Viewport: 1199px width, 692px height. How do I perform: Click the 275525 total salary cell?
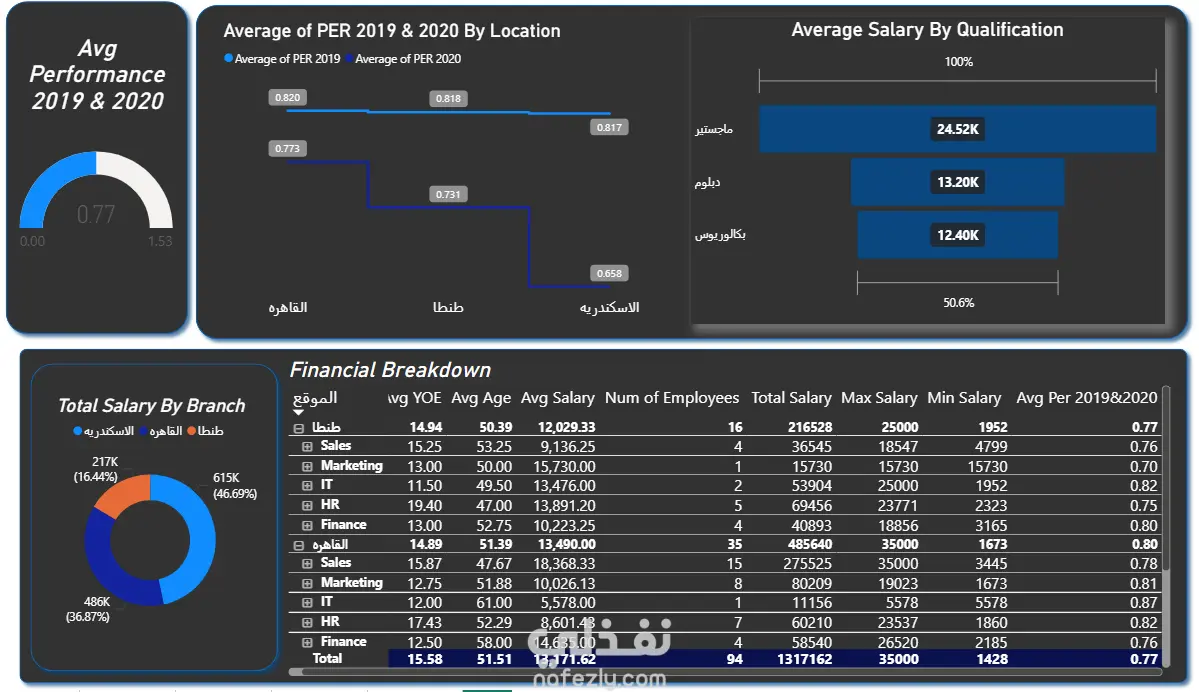(x=807, y=564)
